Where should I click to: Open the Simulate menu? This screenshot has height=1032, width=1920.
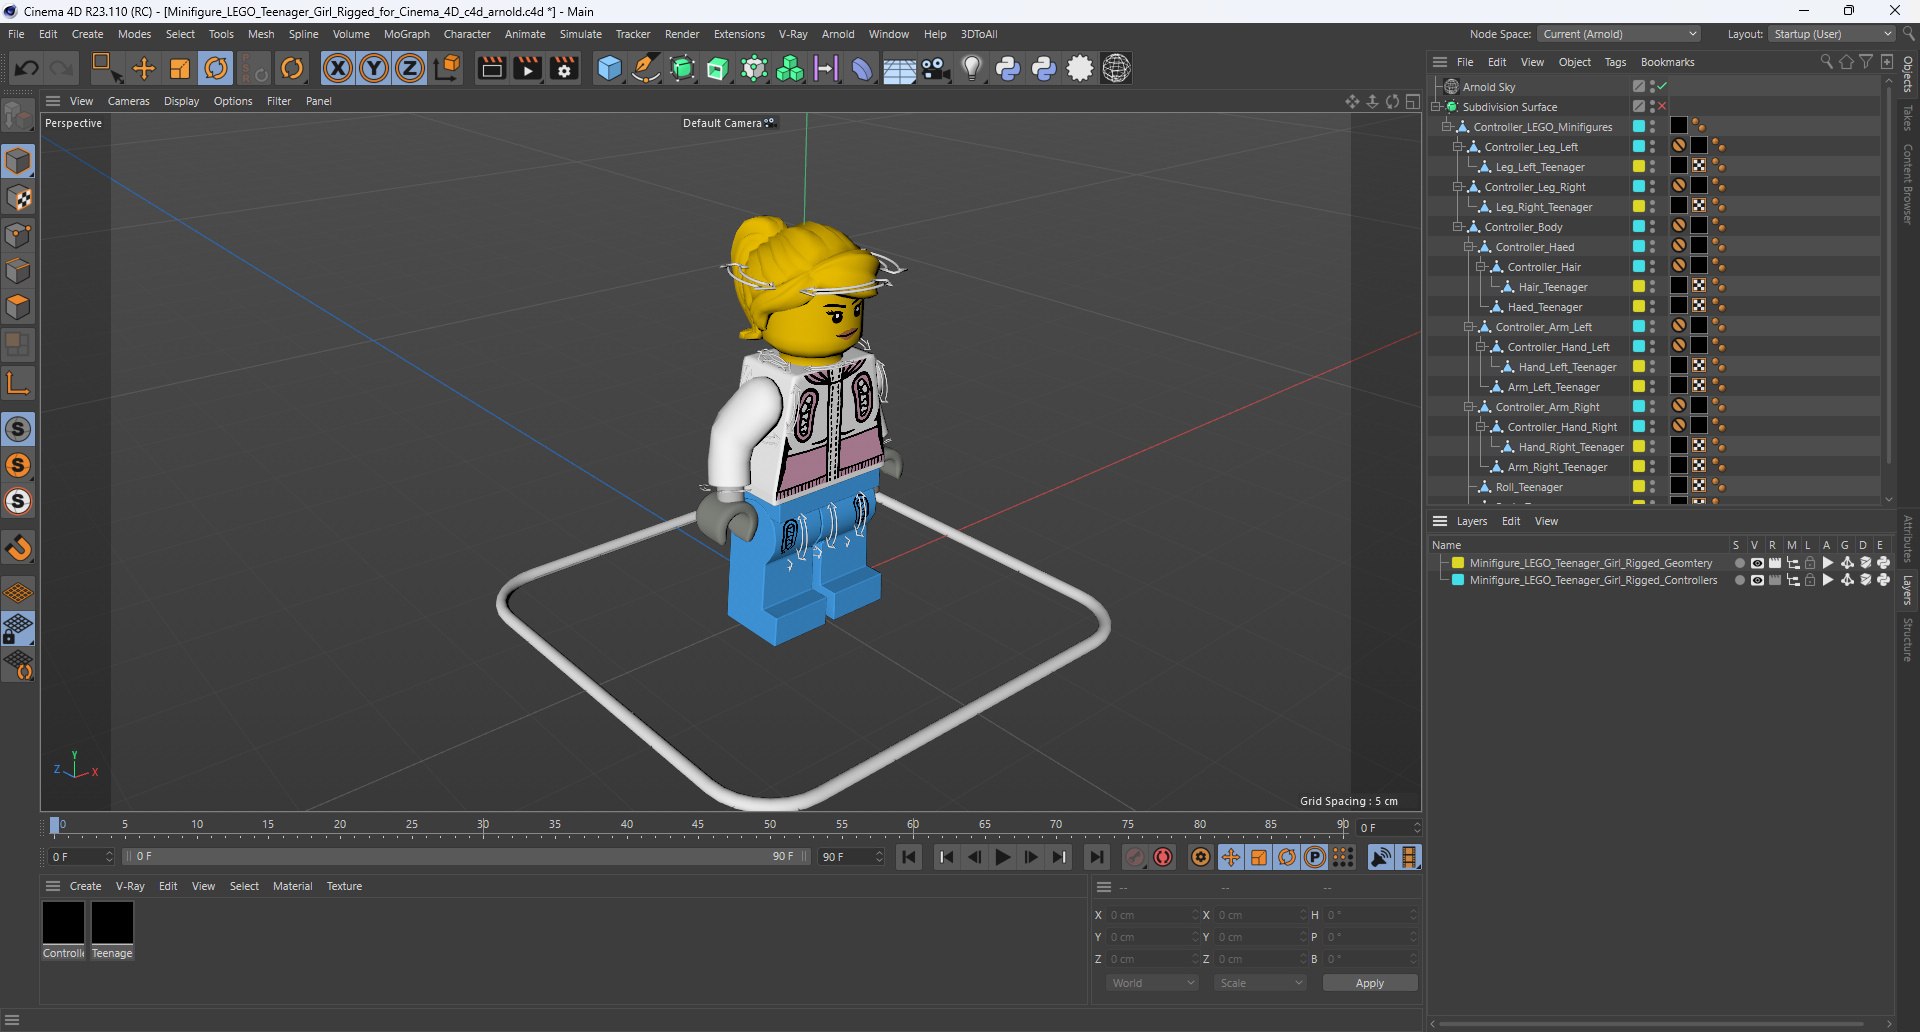pos(580,34)
